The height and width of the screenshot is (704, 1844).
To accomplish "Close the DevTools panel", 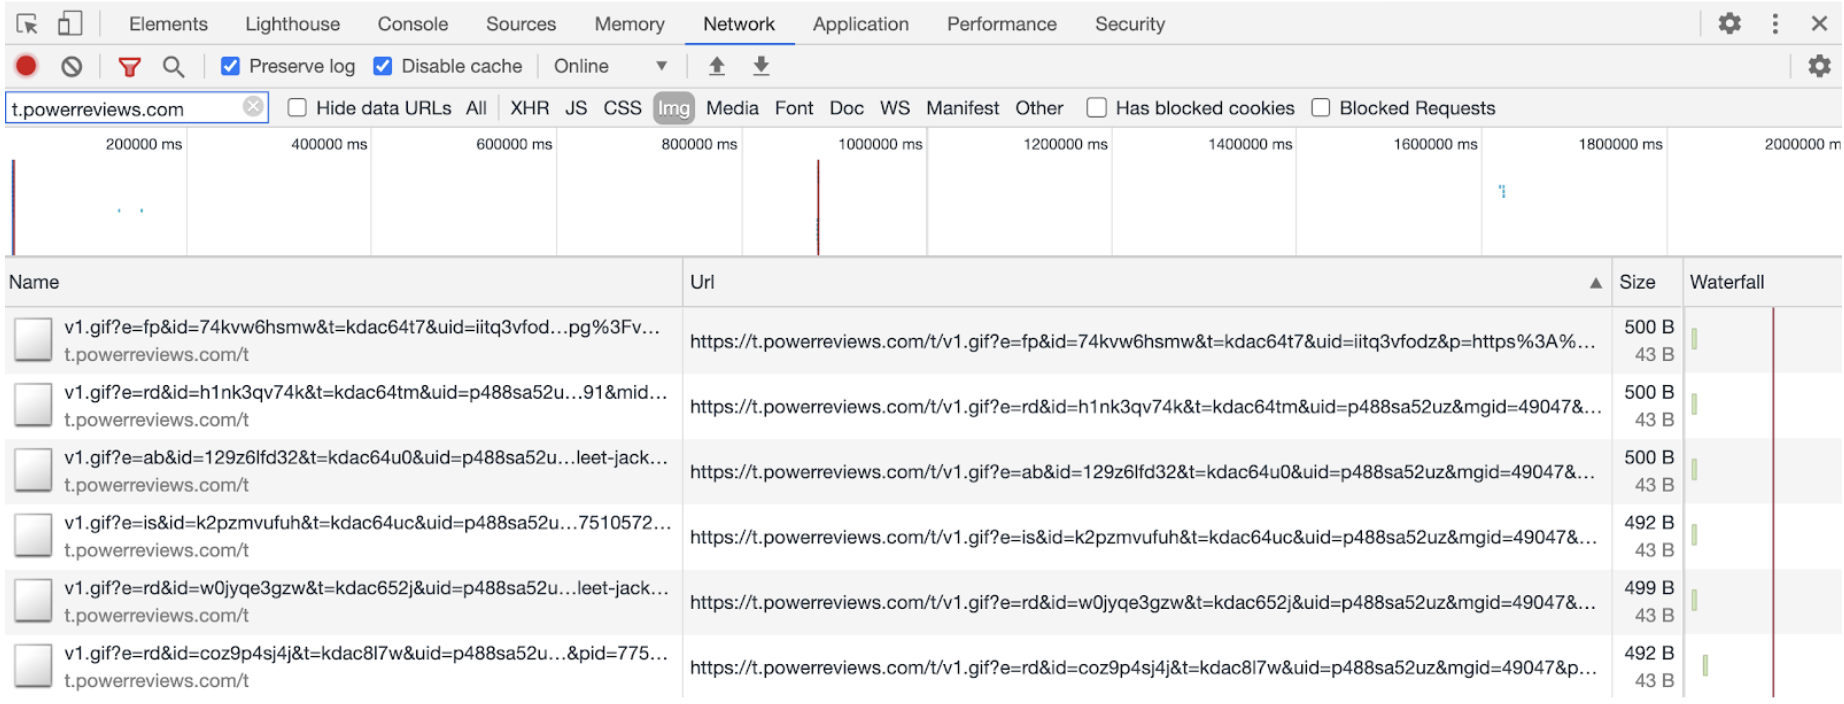I will [x=1819, y=23].
